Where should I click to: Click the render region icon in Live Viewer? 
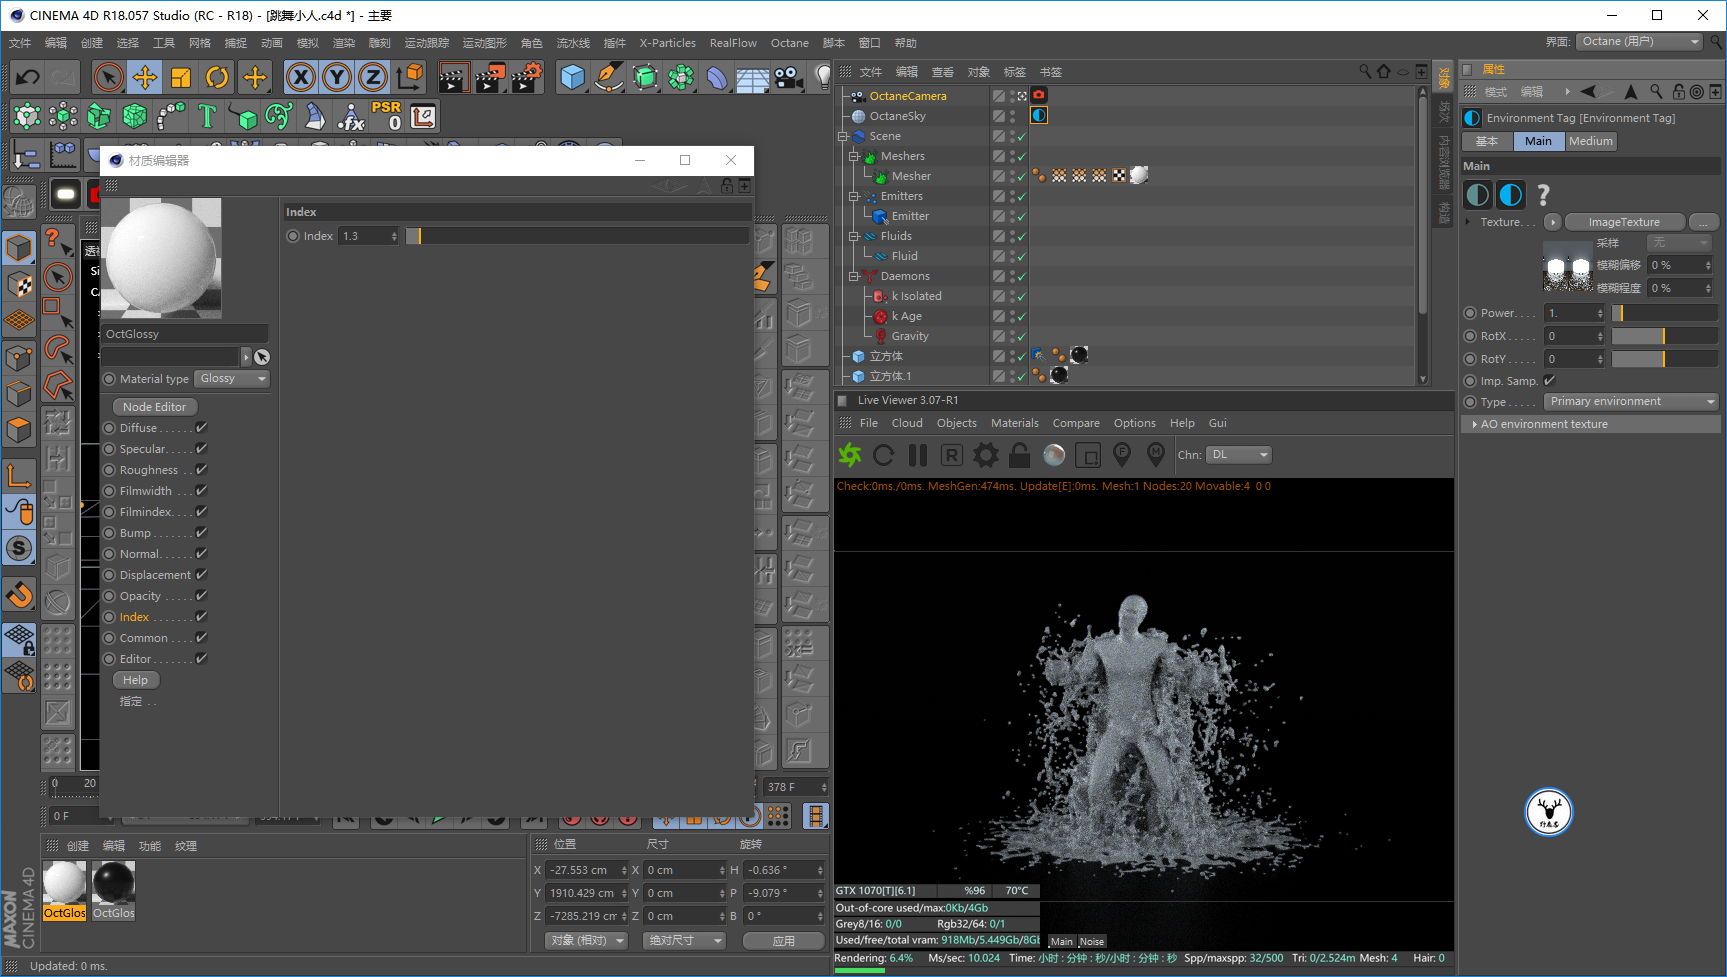coord(1088,455)
